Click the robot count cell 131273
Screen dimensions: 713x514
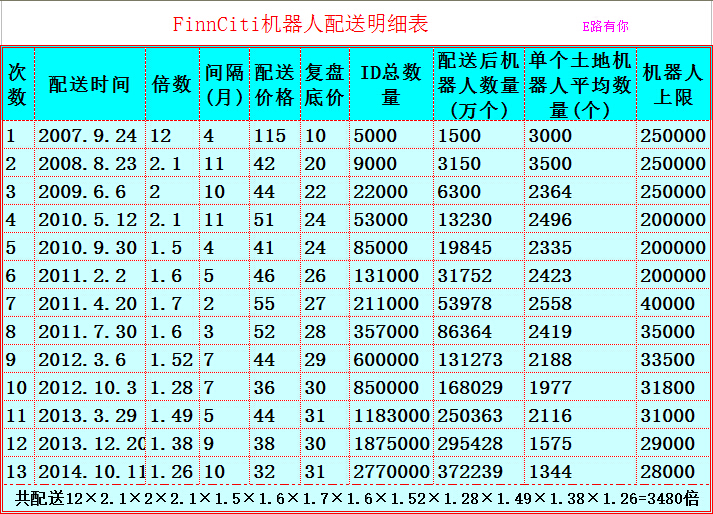479,359
